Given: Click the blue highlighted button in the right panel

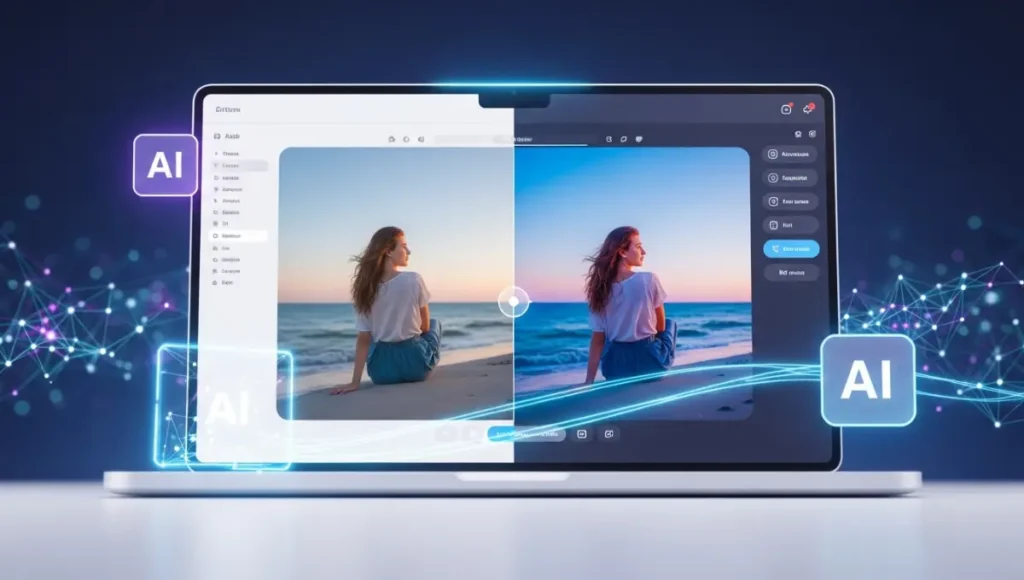Looking at the screenshot, I should tap(791, 249).
